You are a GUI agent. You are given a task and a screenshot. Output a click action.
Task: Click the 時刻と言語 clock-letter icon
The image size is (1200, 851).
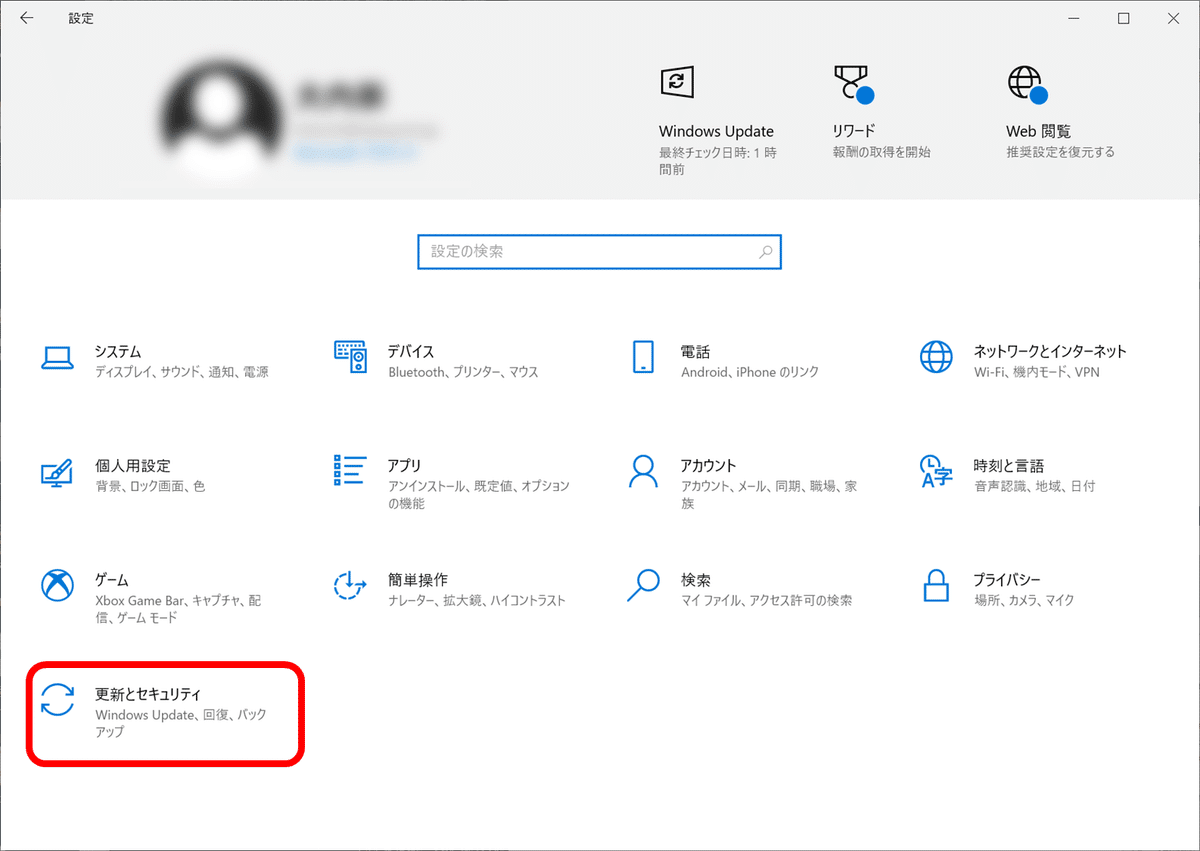tap(936, 471)
